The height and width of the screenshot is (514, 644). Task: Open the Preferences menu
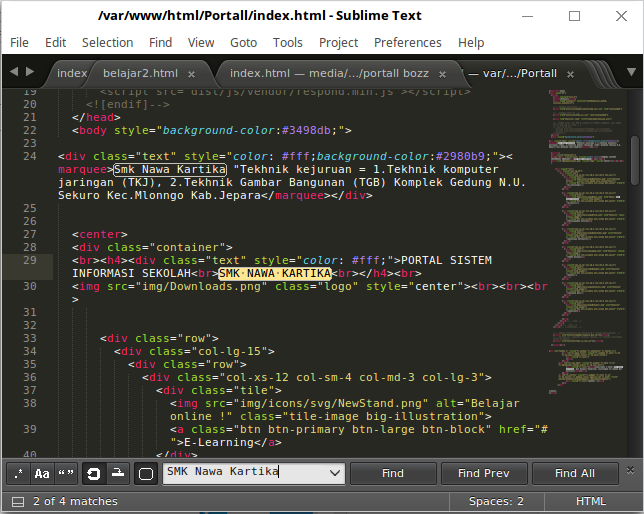point(407,43)
